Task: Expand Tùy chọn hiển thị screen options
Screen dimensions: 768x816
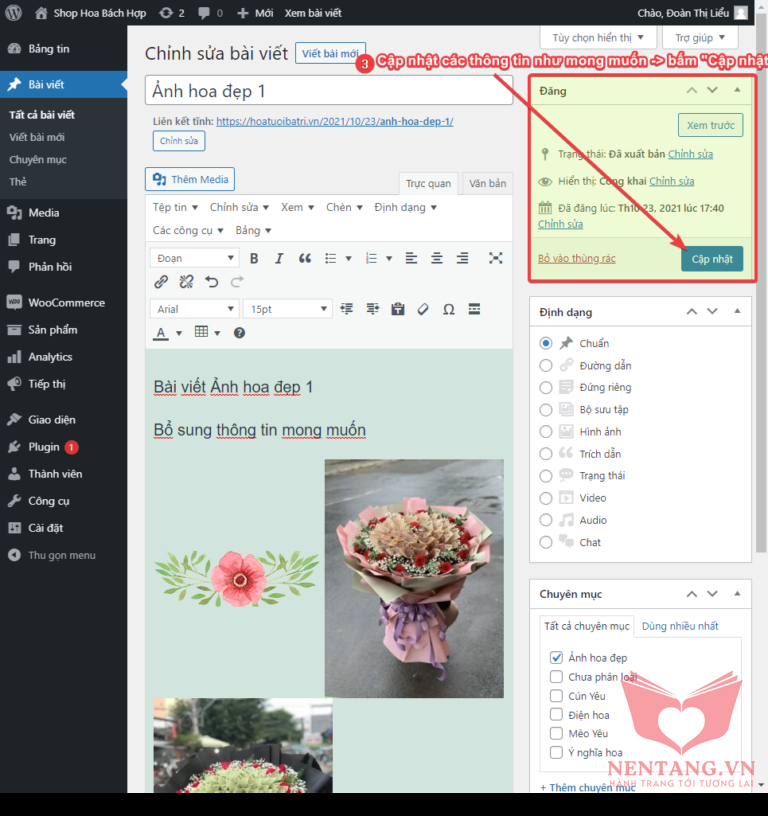Action: (x=598, y=38)
